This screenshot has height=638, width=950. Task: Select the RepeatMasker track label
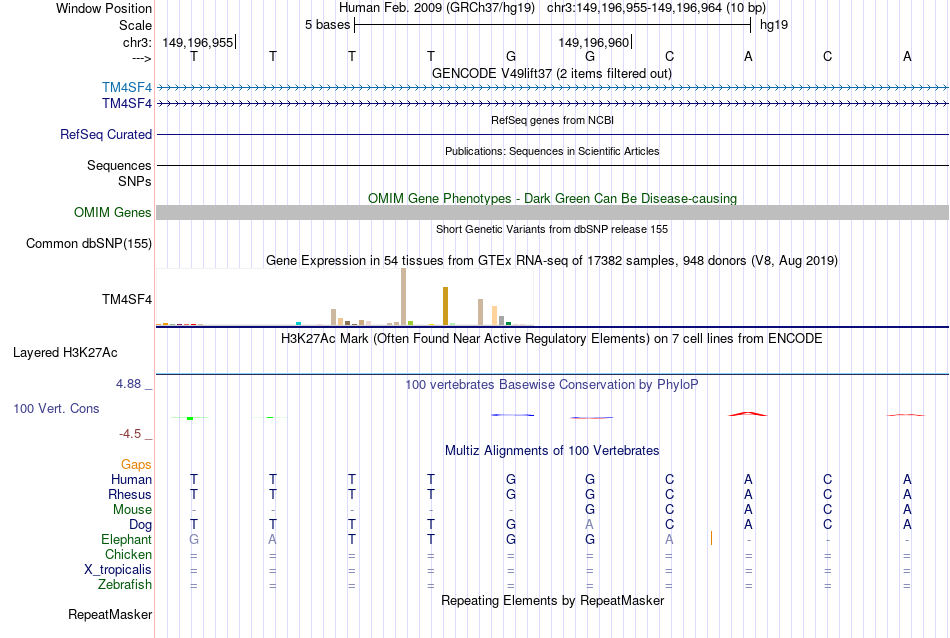[110, 614]
